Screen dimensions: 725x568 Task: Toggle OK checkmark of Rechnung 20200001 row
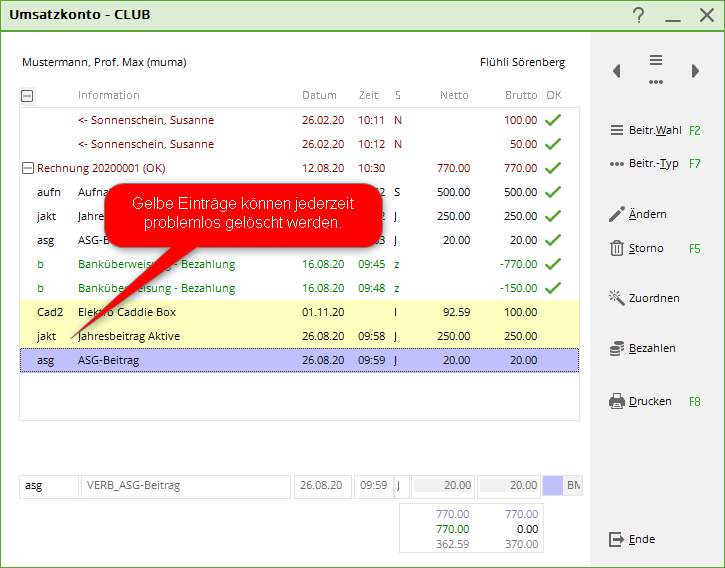coord(553,168)
